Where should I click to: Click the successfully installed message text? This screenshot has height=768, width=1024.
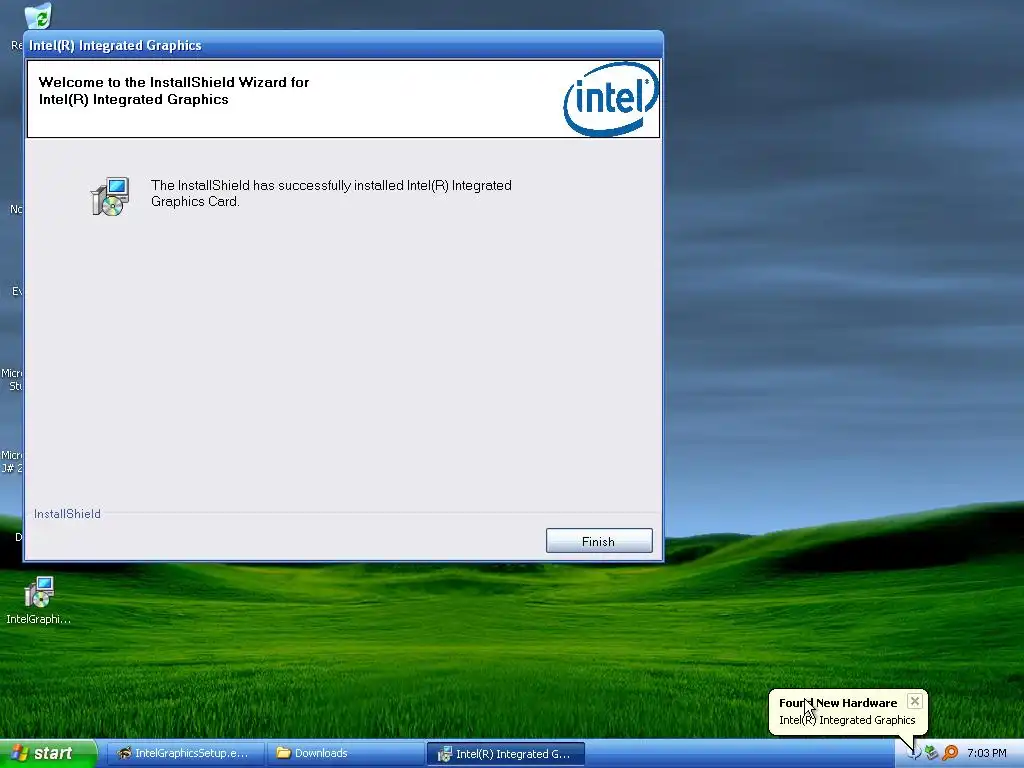pyautogui.click(x=331, y=193)
